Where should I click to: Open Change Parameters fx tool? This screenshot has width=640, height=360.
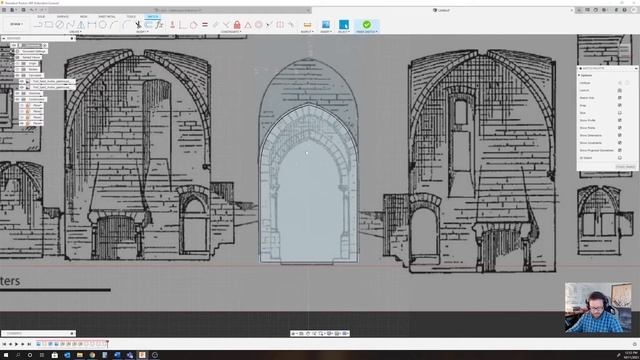click(159, 25)
